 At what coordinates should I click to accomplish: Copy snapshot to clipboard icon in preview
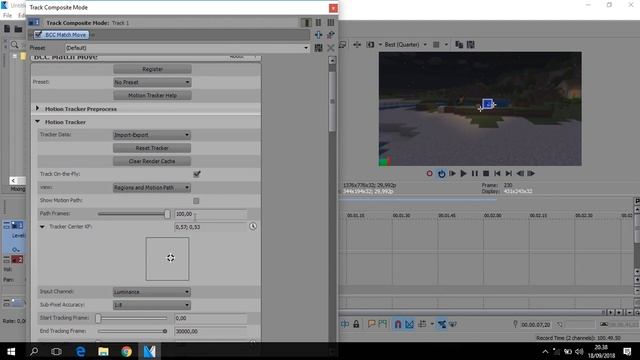[x=459, y=44]
